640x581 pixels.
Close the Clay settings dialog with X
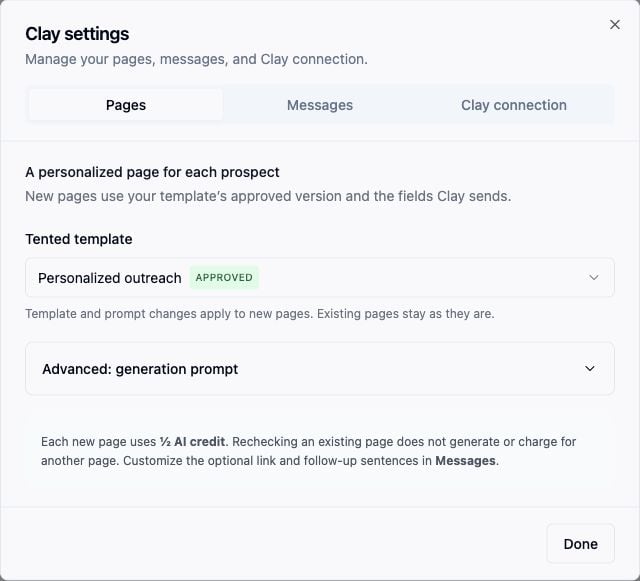615,24
